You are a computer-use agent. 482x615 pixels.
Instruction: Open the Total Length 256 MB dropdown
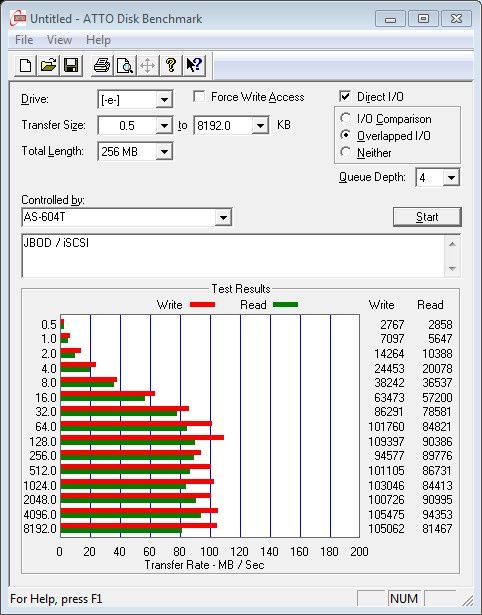point(164,152)
